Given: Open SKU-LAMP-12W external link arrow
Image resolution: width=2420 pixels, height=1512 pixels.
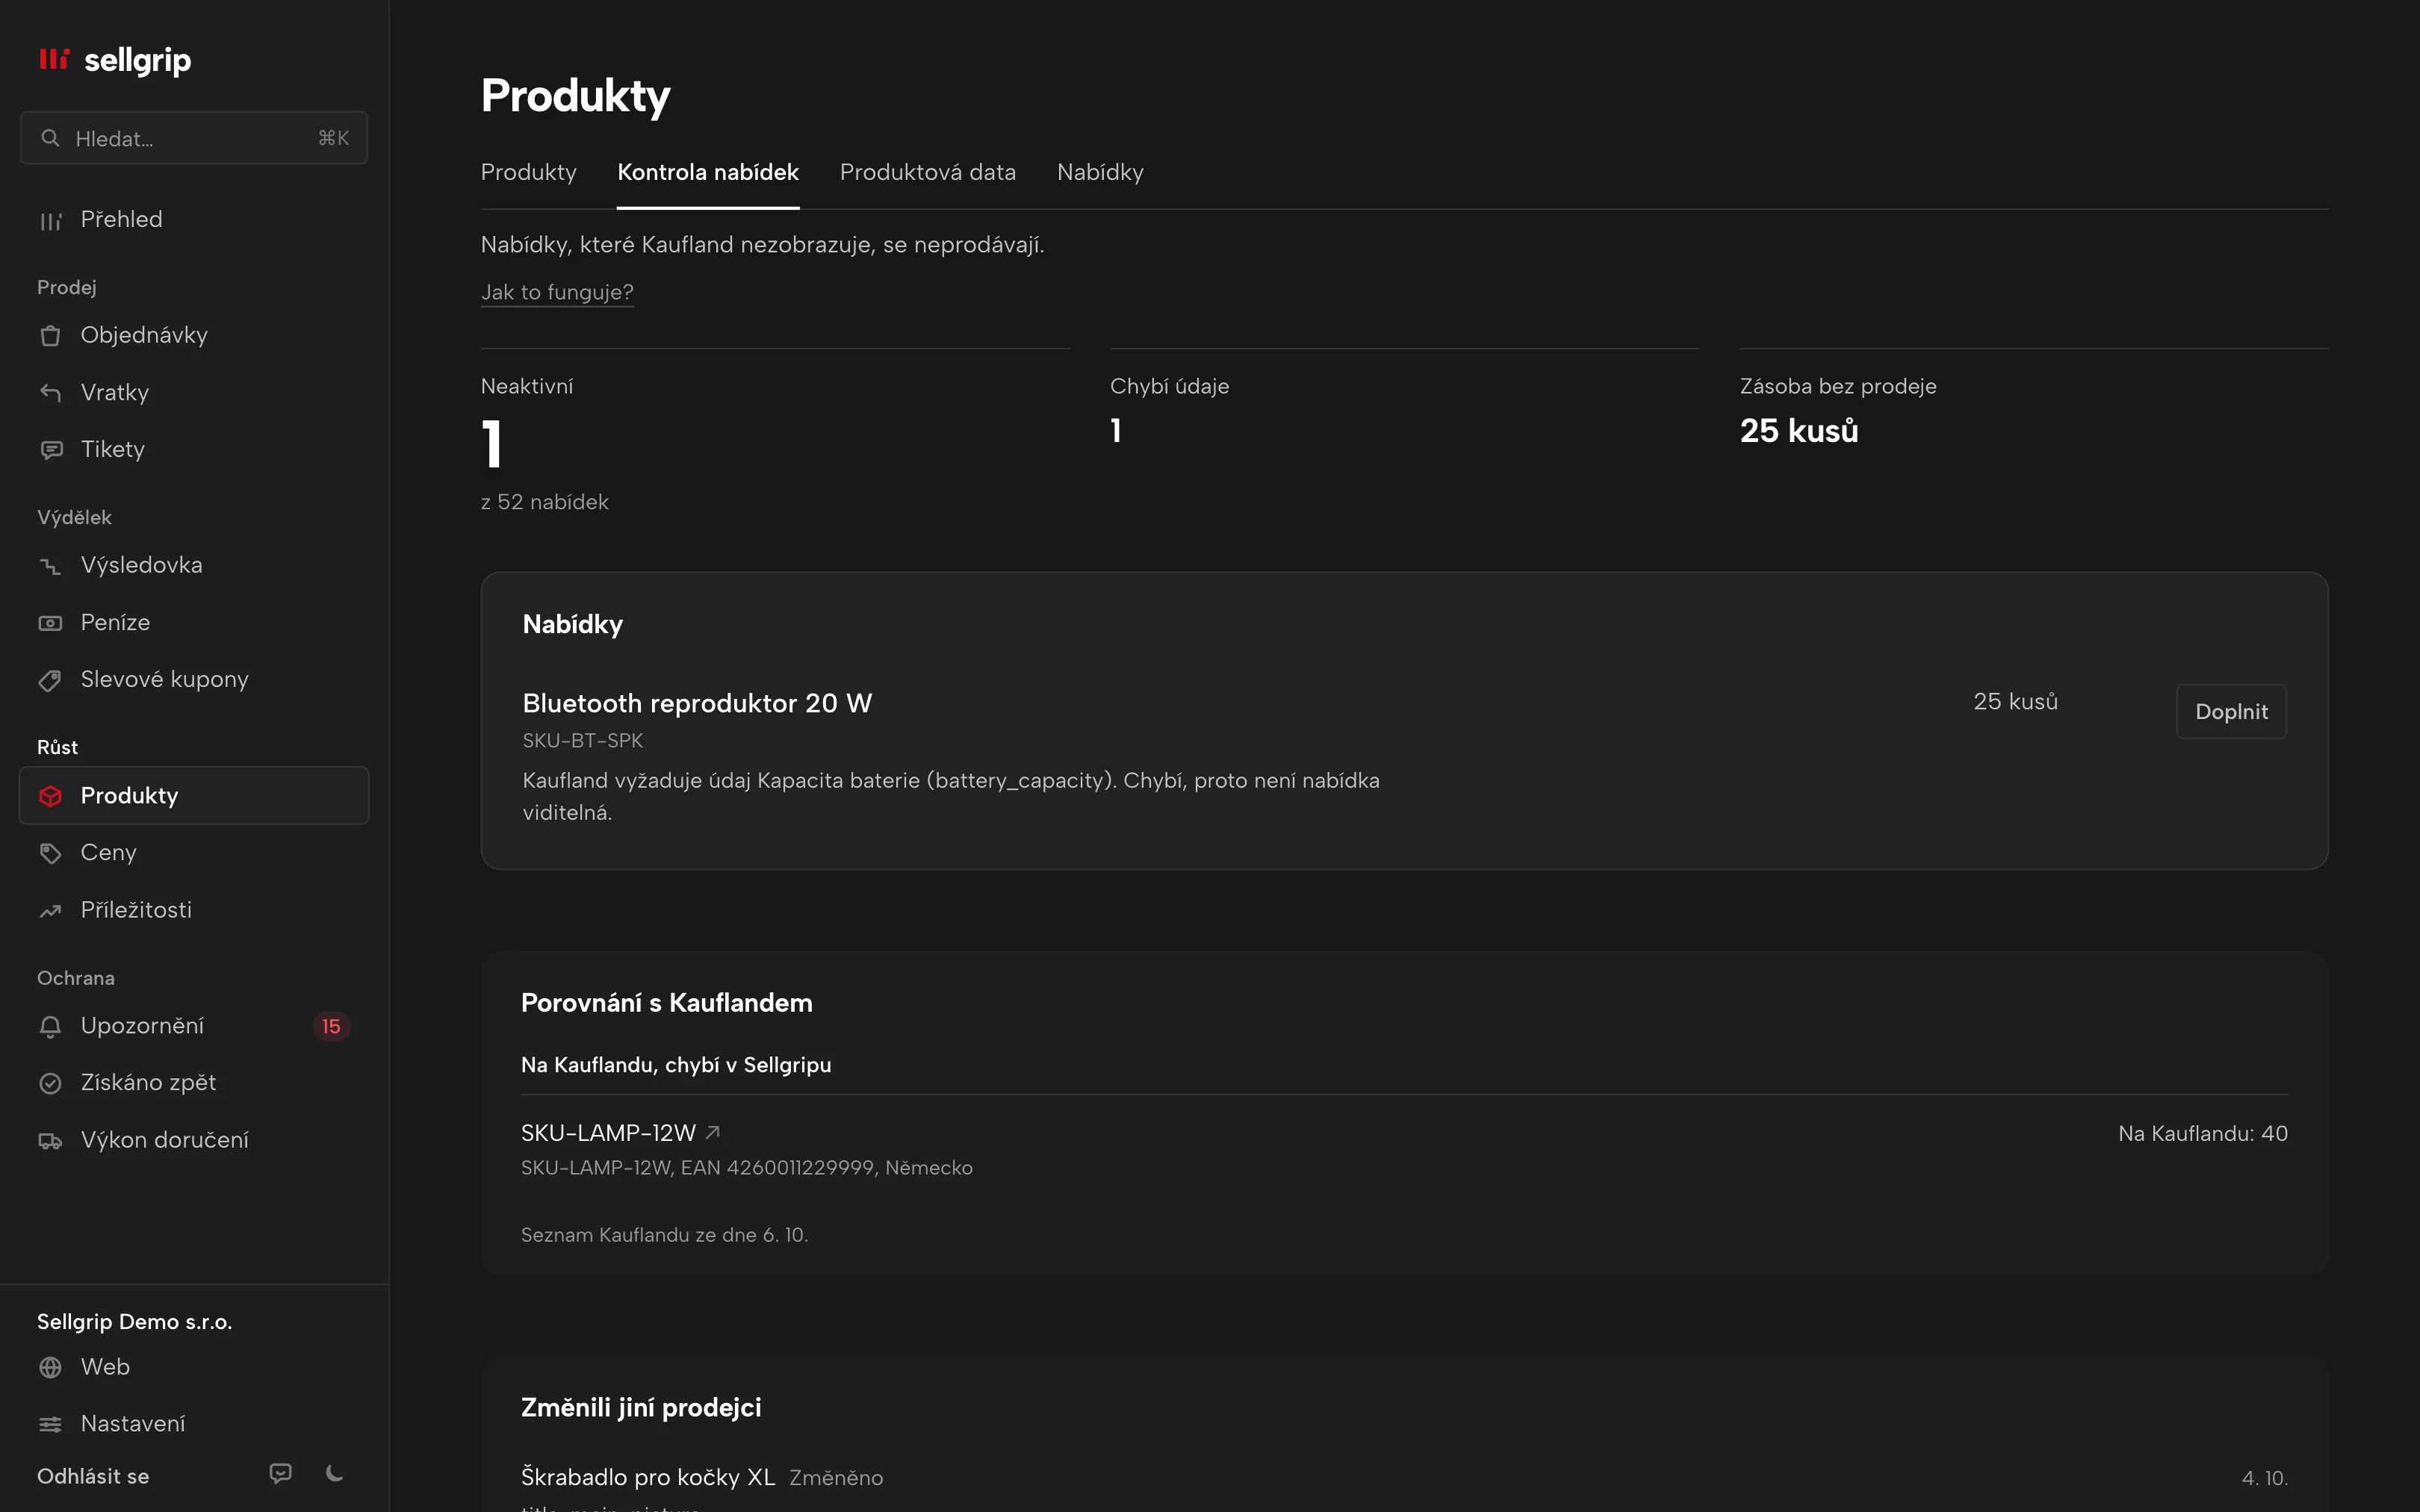Looking at the screenshot, I should [713, 1132].
